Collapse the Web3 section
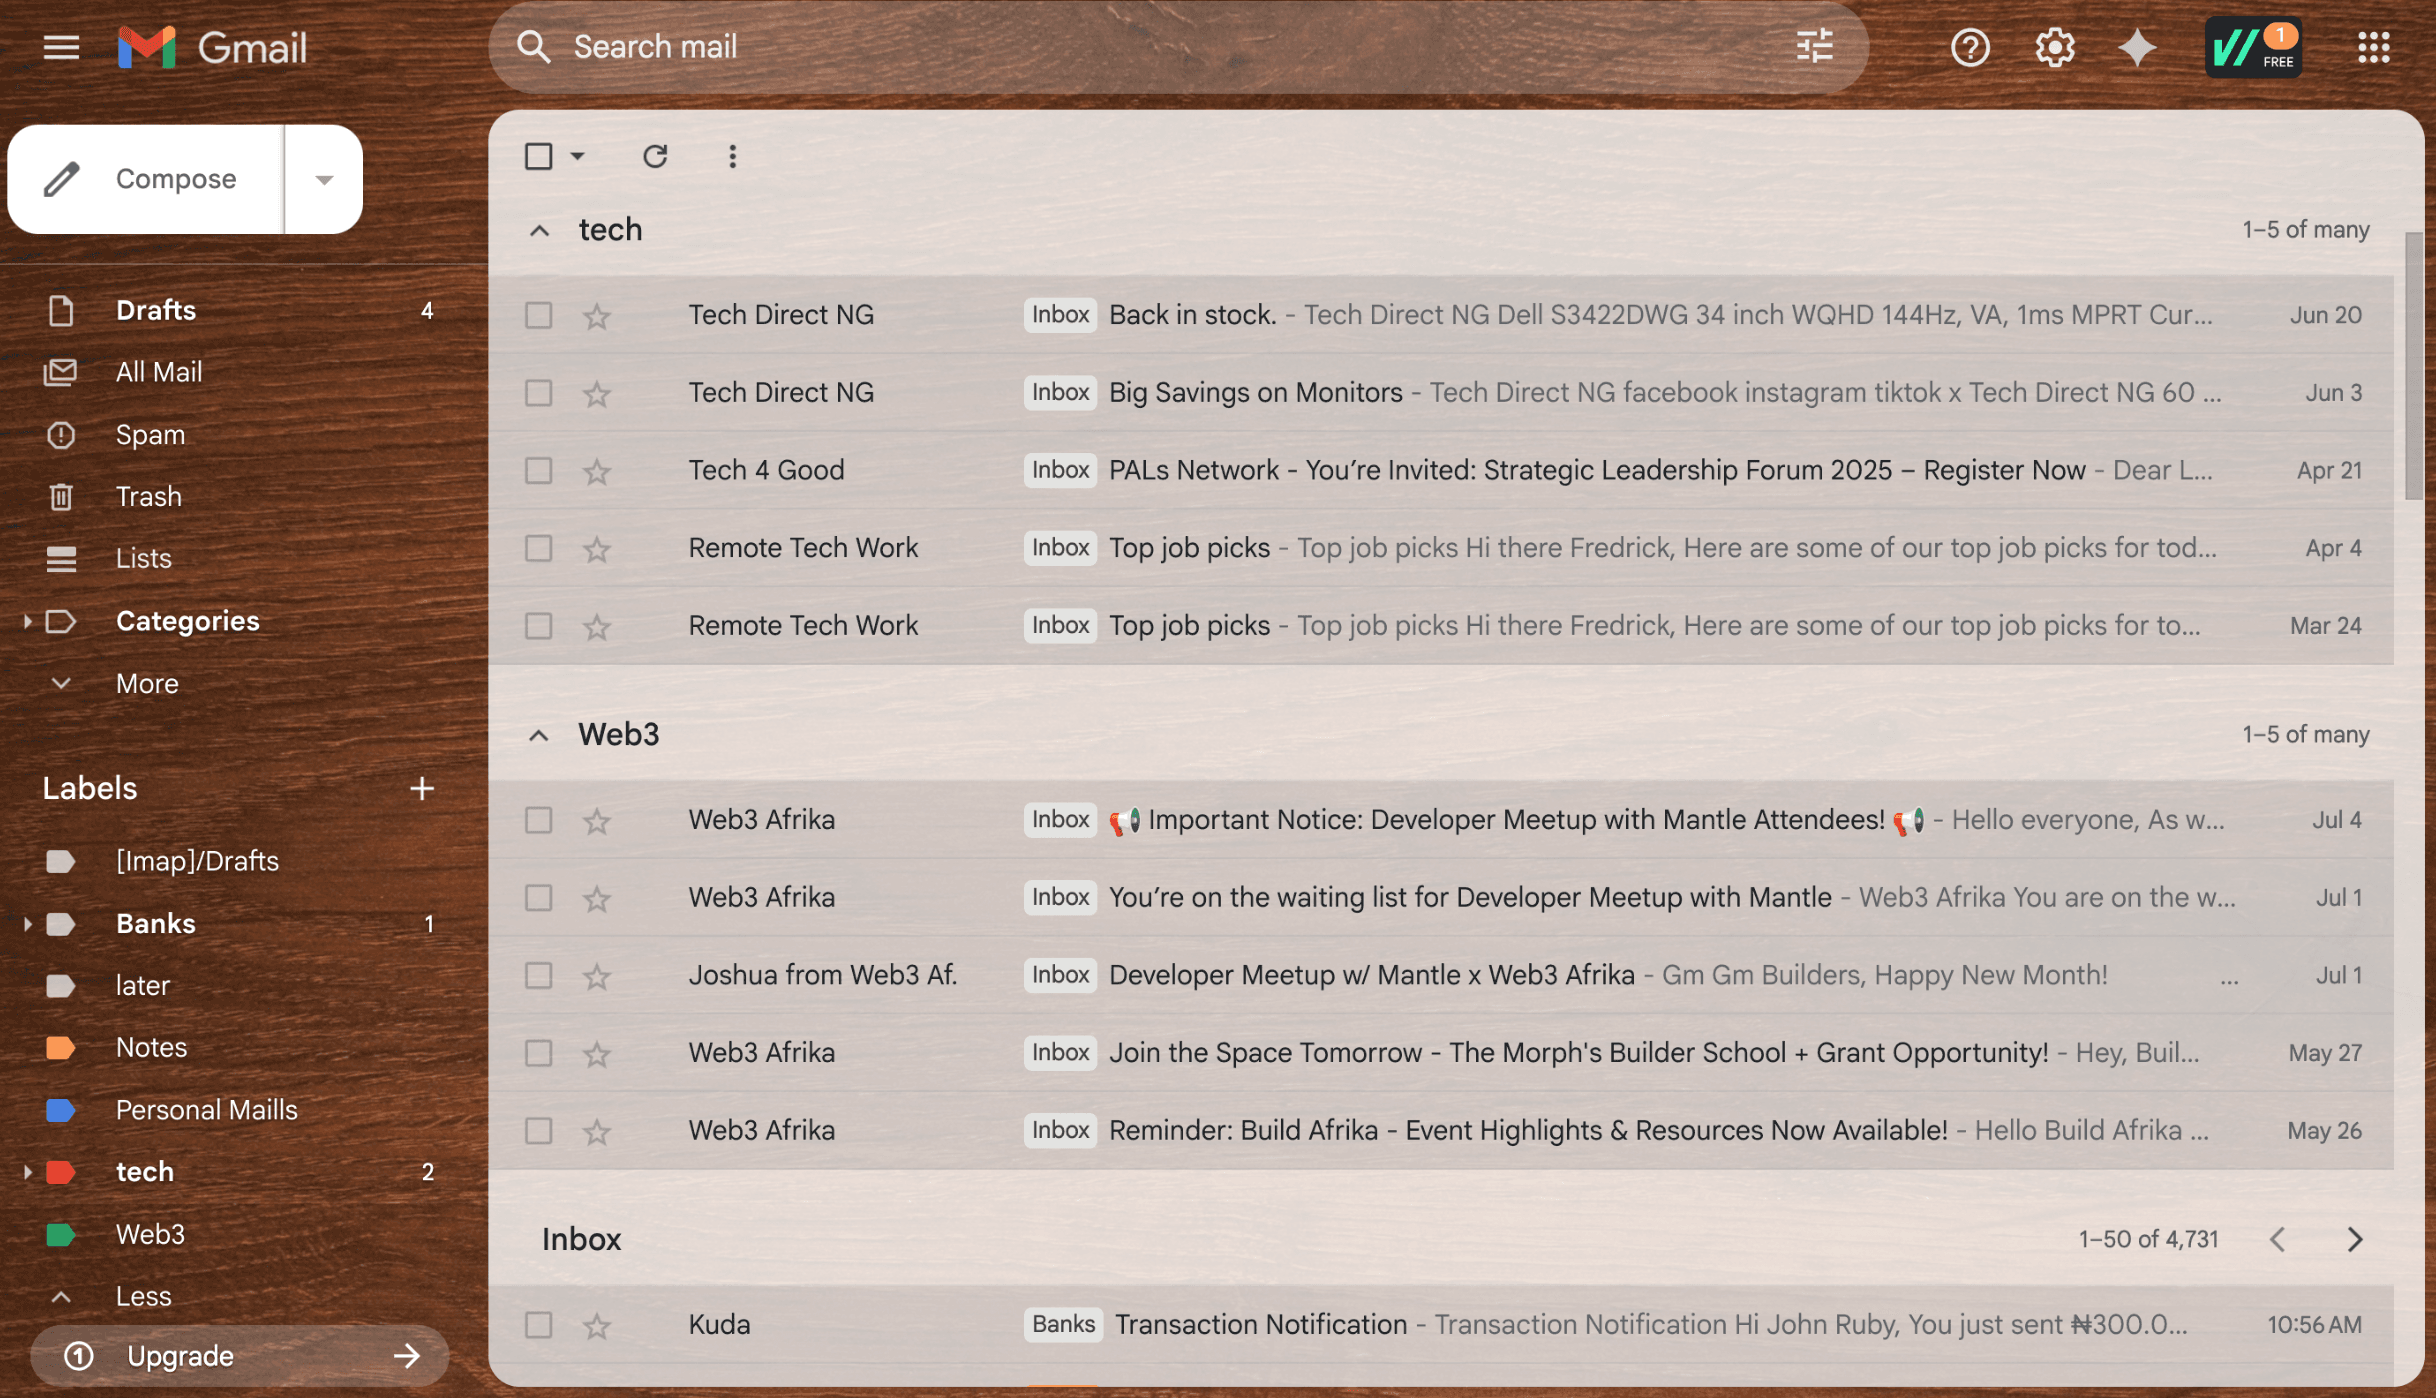Viewport: 2436px width, 1398px height. [x=539, y=735]
